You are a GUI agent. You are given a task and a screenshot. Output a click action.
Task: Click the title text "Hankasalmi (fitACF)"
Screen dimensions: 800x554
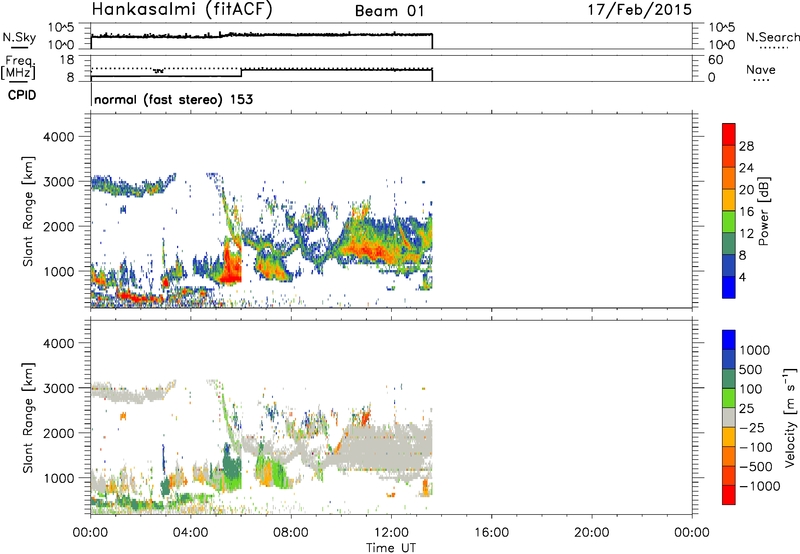182,9
